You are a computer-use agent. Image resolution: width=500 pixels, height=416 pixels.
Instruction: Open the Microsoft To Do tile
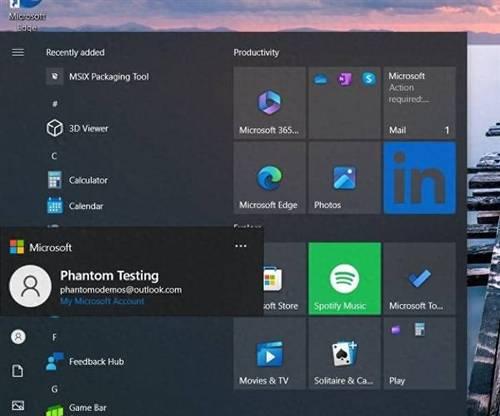[420, 279]
